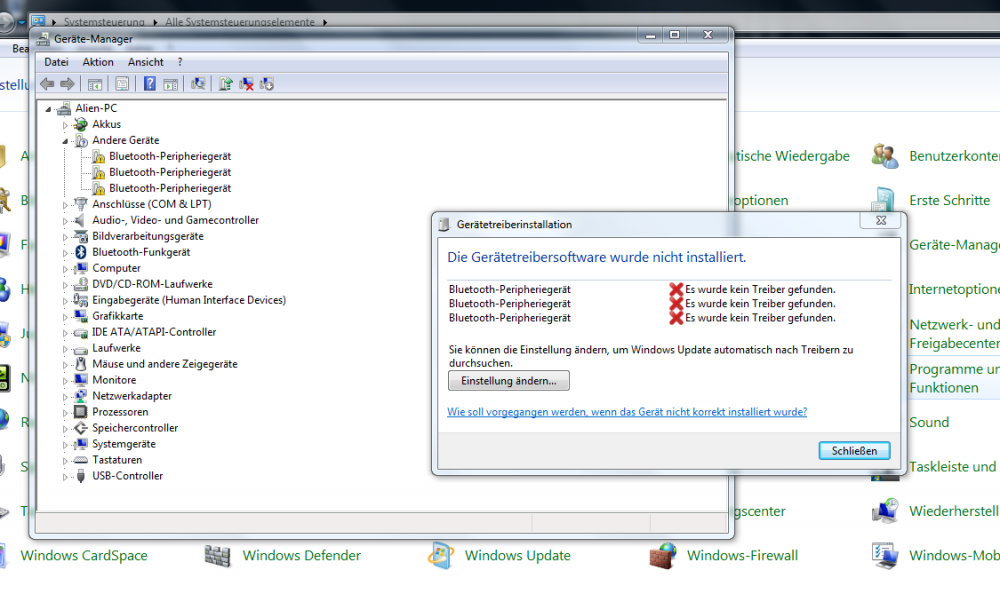Click the Schließen button
This screenshot has height=594, width=1000.
(853, 450)
